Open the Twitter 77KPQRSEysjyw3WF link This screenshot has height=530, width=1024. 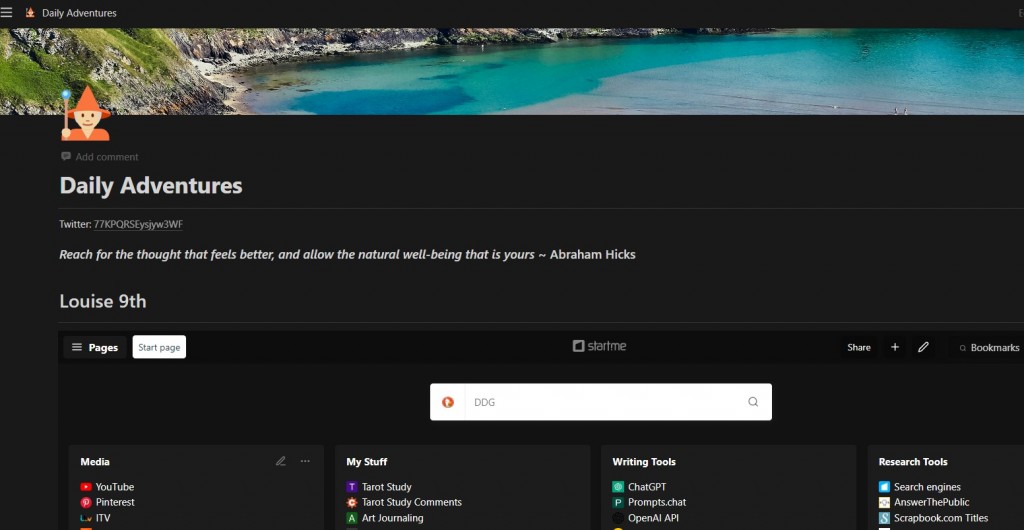(138, 225)
